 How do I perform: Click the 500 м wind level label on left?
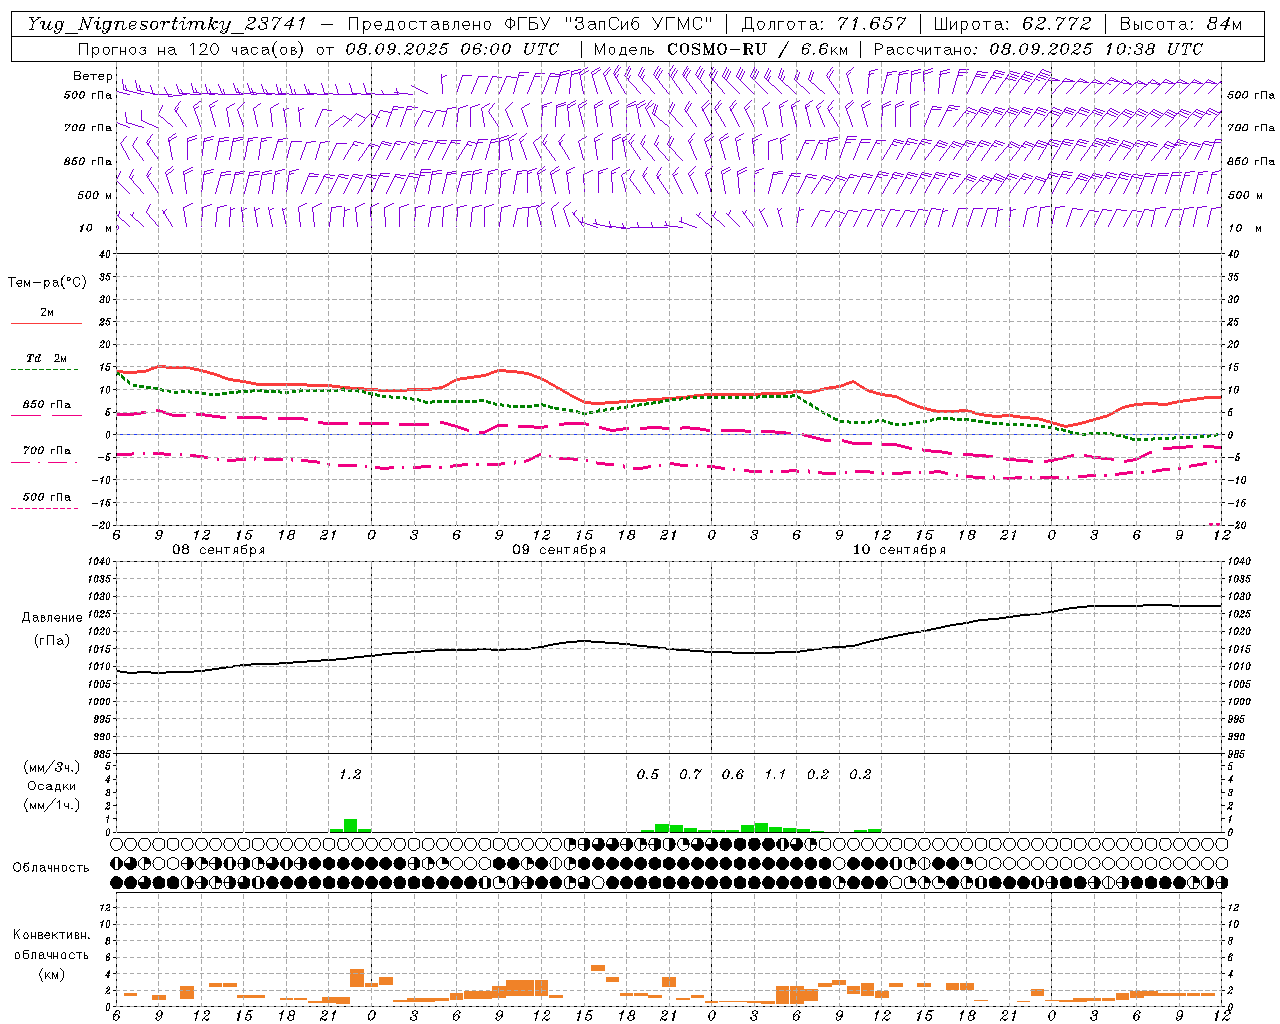pos(95,195)
